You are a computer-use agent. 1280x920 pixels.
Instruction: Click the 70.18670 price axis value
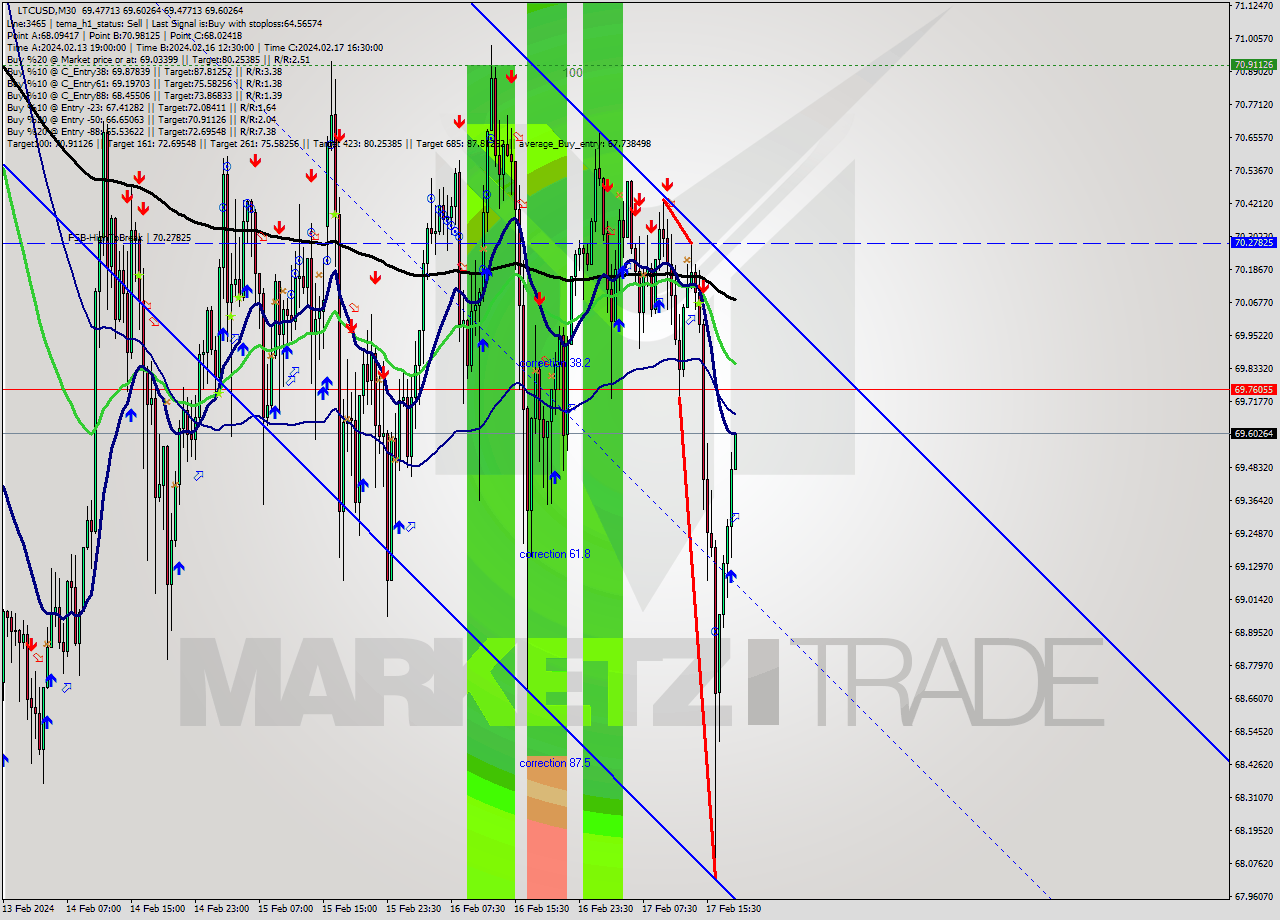point(1253,269)
